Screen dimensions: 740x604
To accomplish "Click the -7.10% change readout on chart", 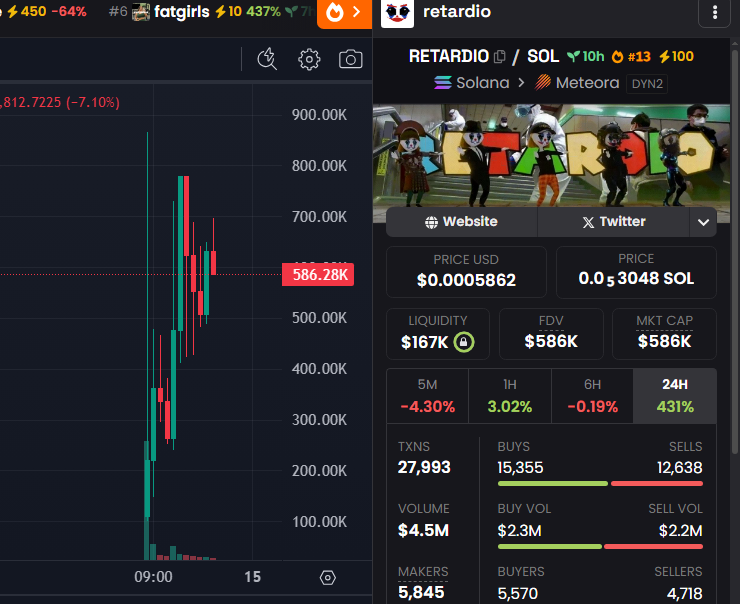I will click(x=92, y=102).
